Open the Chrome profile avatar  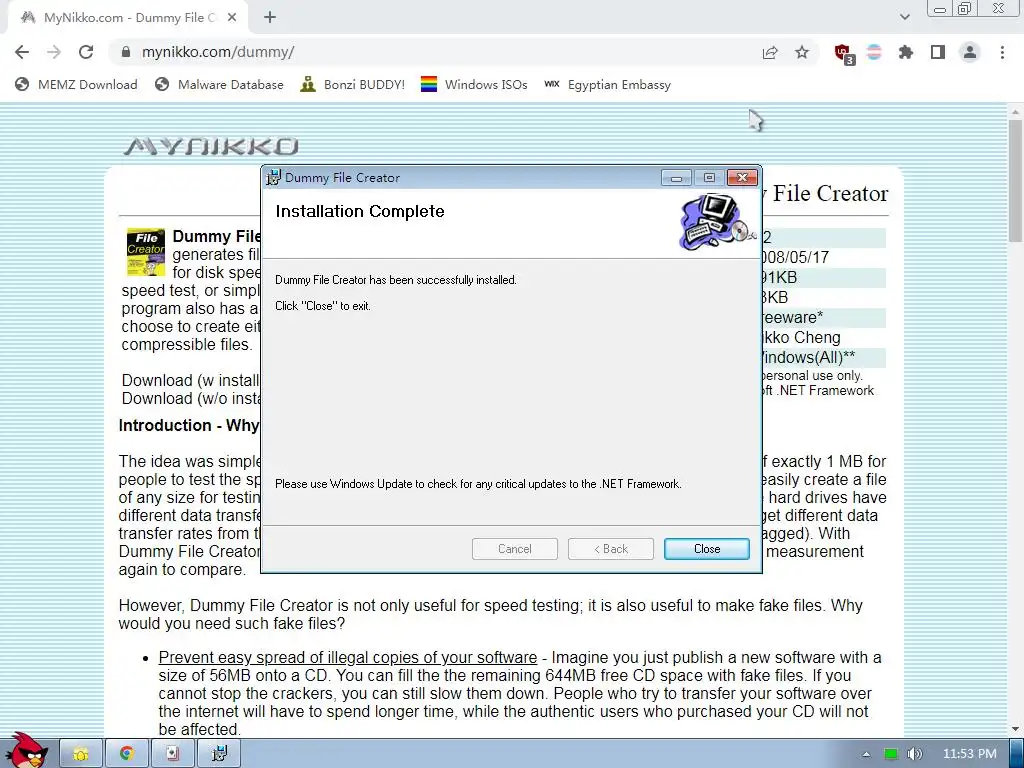point(970,52)
